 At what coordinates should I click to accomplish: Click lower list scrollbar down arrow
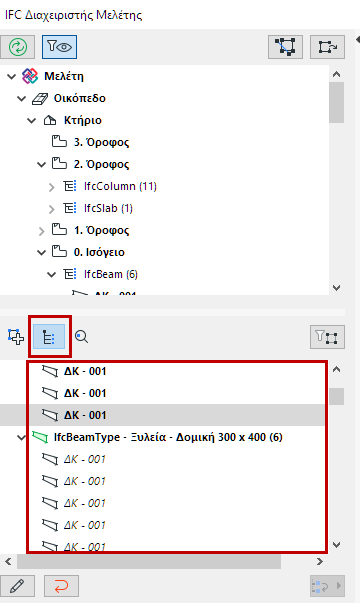click(337, 545)
